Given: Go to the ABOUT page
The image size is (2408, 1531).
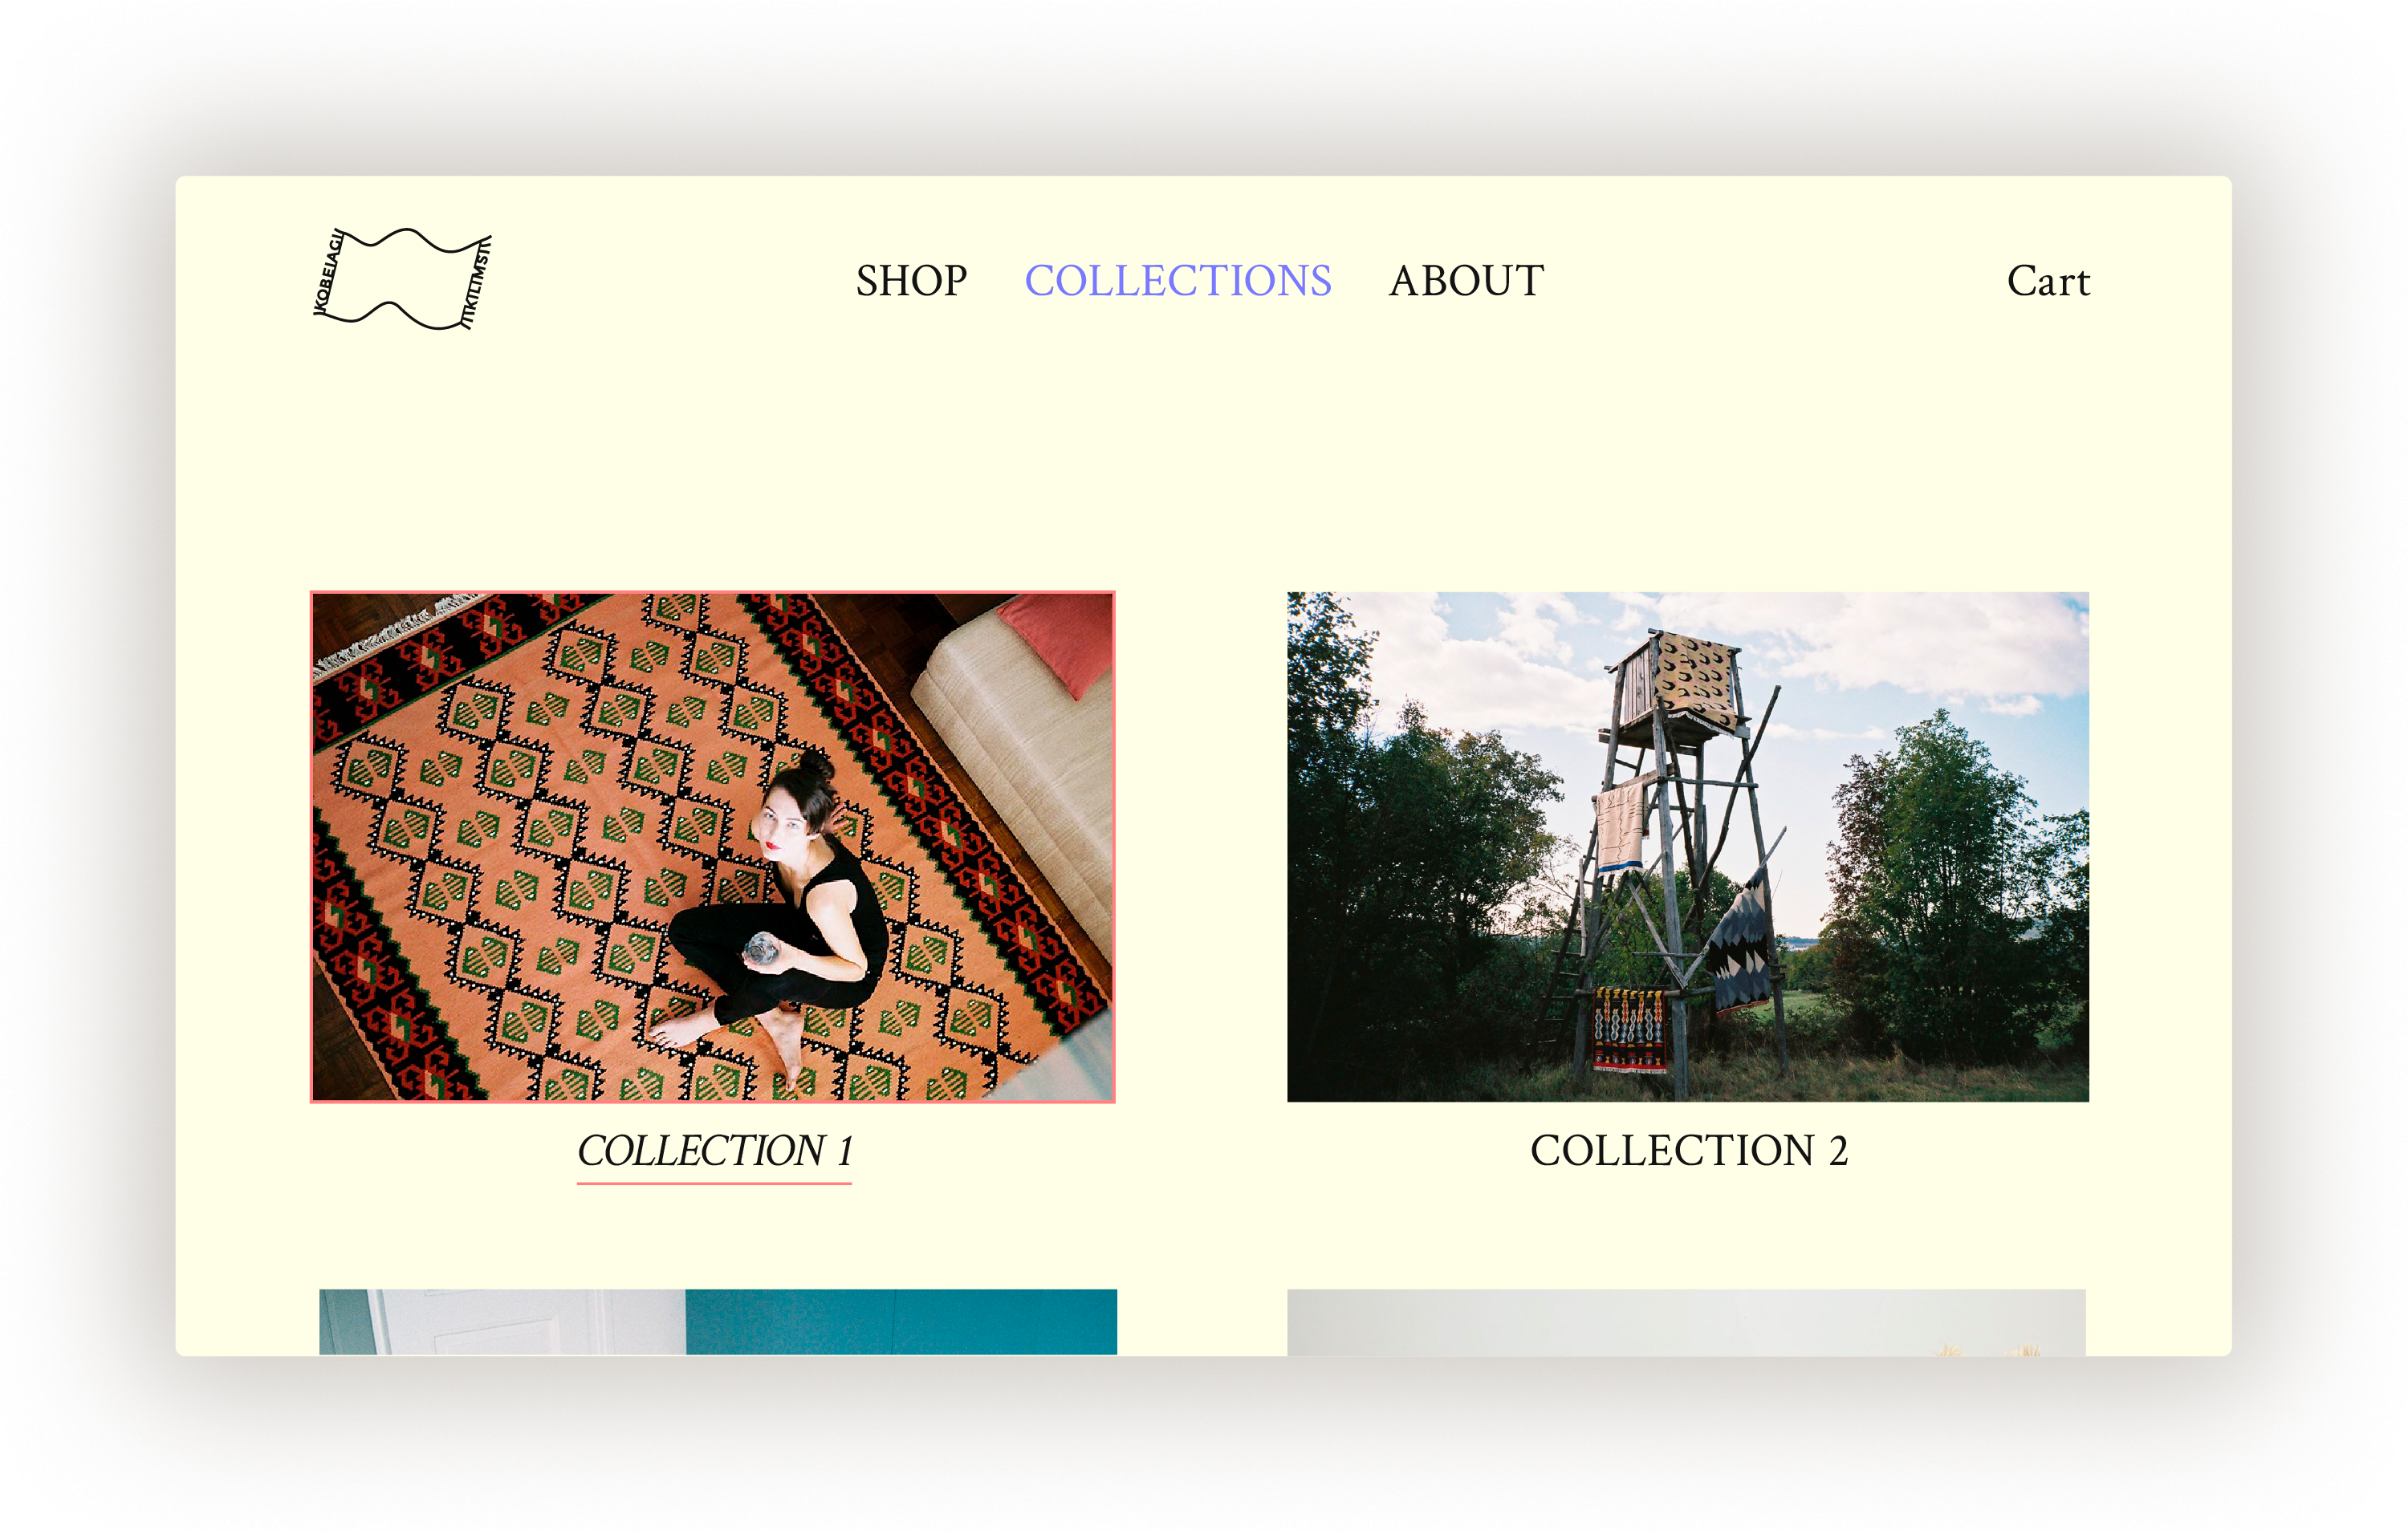Looking at the screenshot, I should tap(1466, 281).
